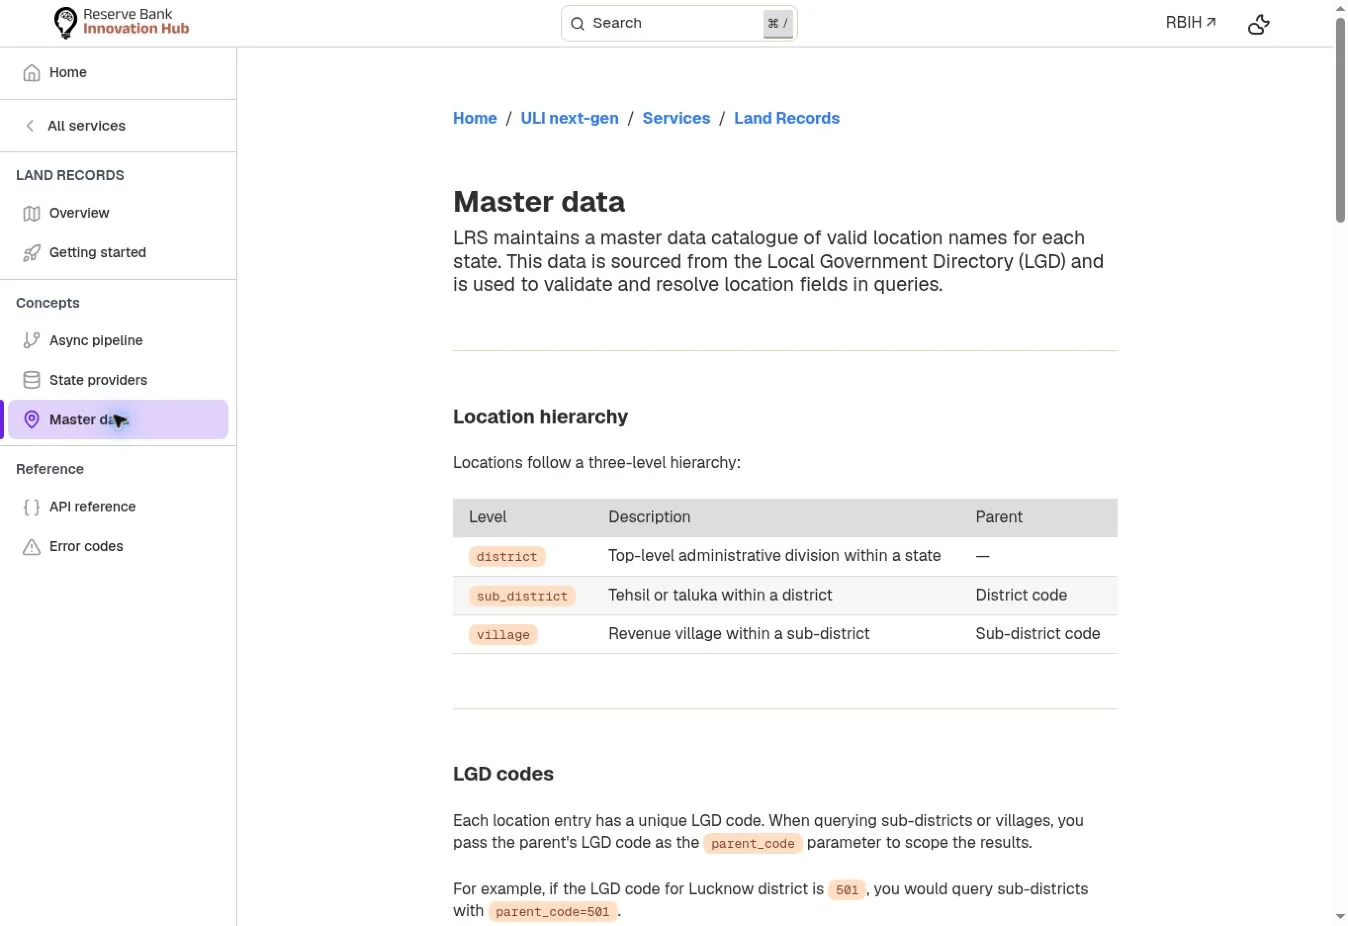Click the Getting started rocket icon

[32, 253]
